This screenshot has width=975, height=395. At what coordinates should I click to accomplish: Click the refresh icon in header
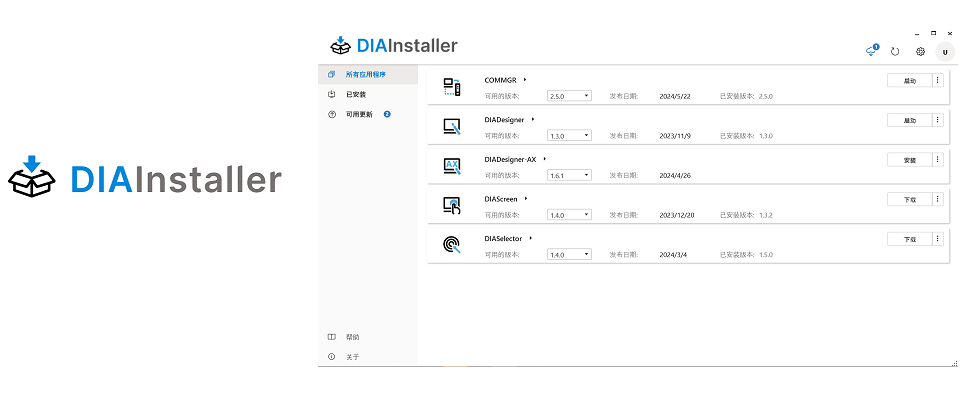[x=895, y=52]
